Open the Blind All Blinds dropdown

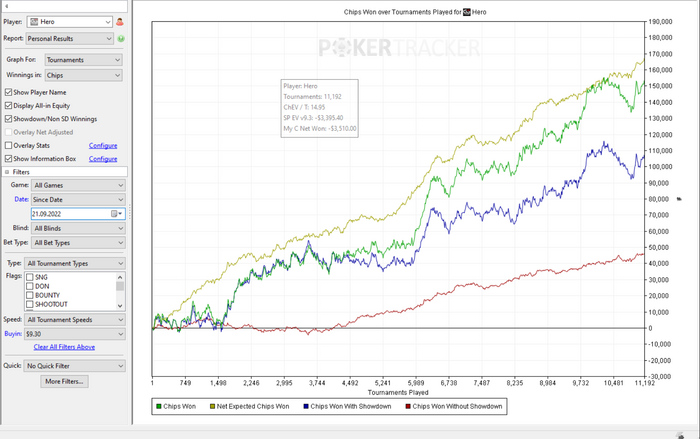[79, 228]
